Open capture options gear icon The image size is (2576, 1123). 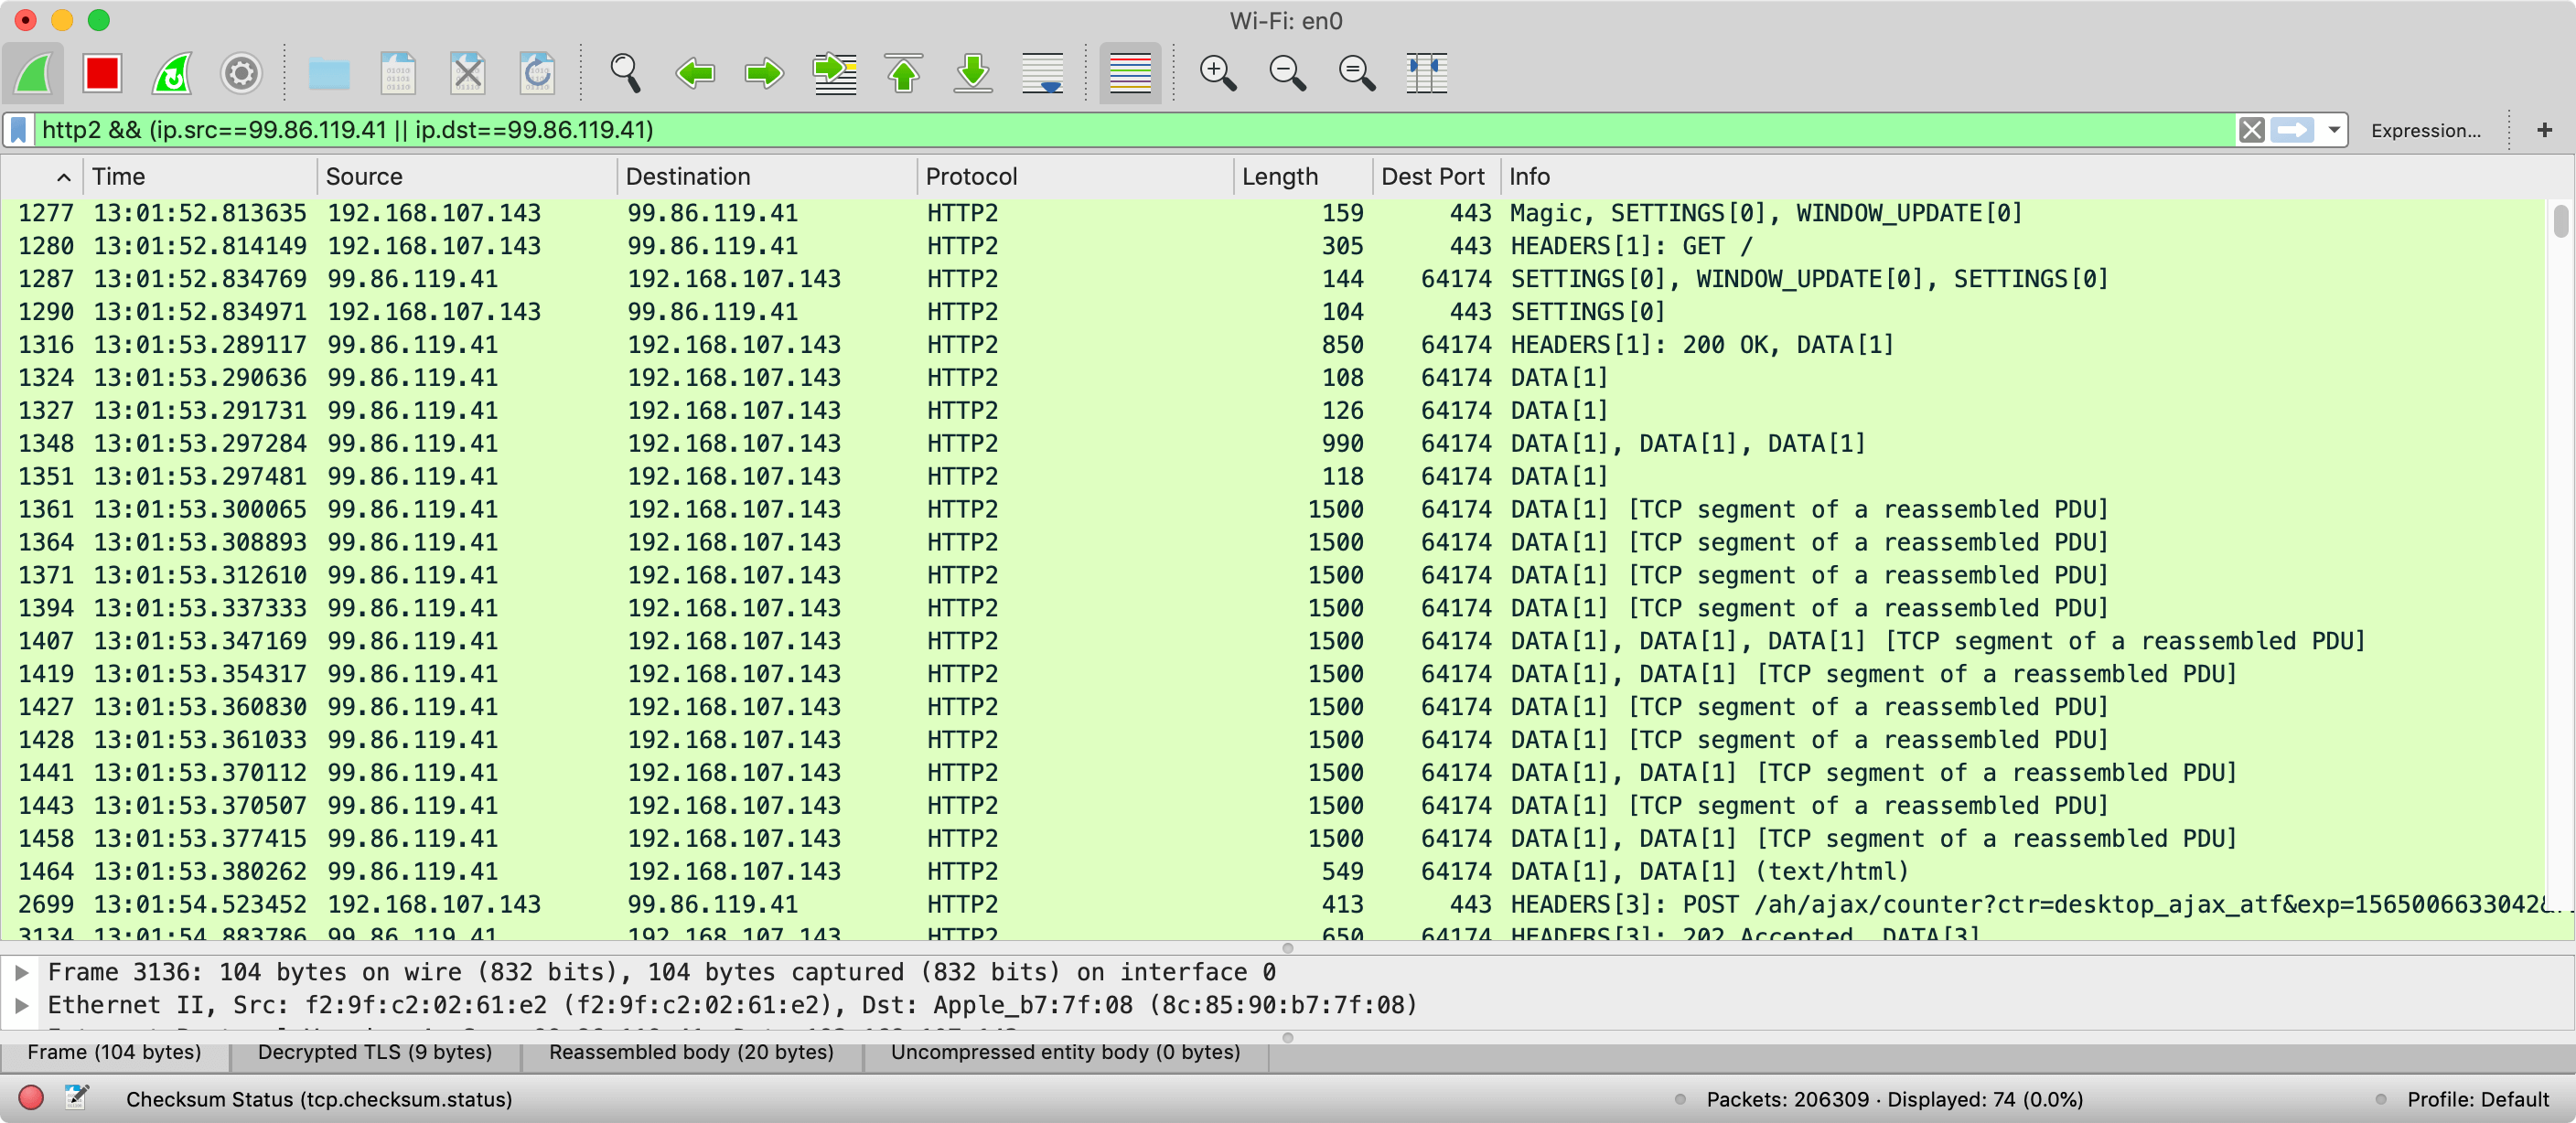coord(240,73)
